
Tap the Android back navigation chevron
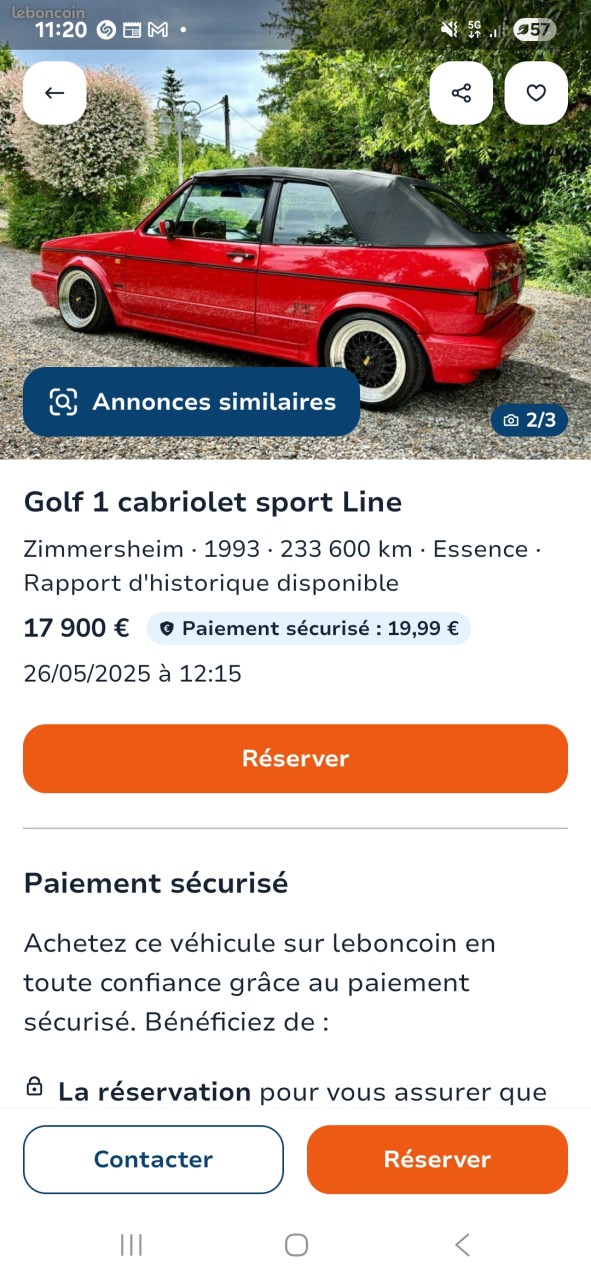461,1245
